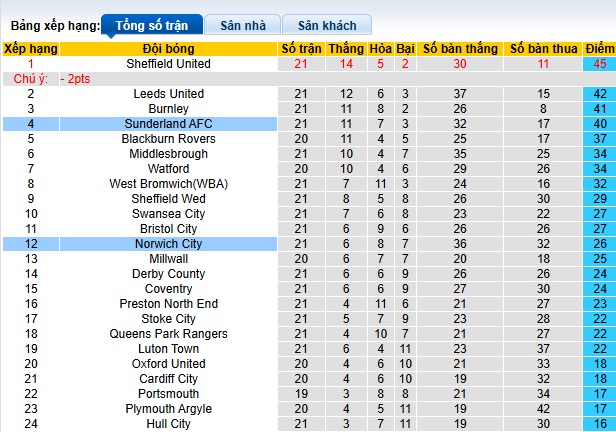This screenshot has width=616, height=432.
Task: Open the Sân nhà tab
Action: [241, 24]
